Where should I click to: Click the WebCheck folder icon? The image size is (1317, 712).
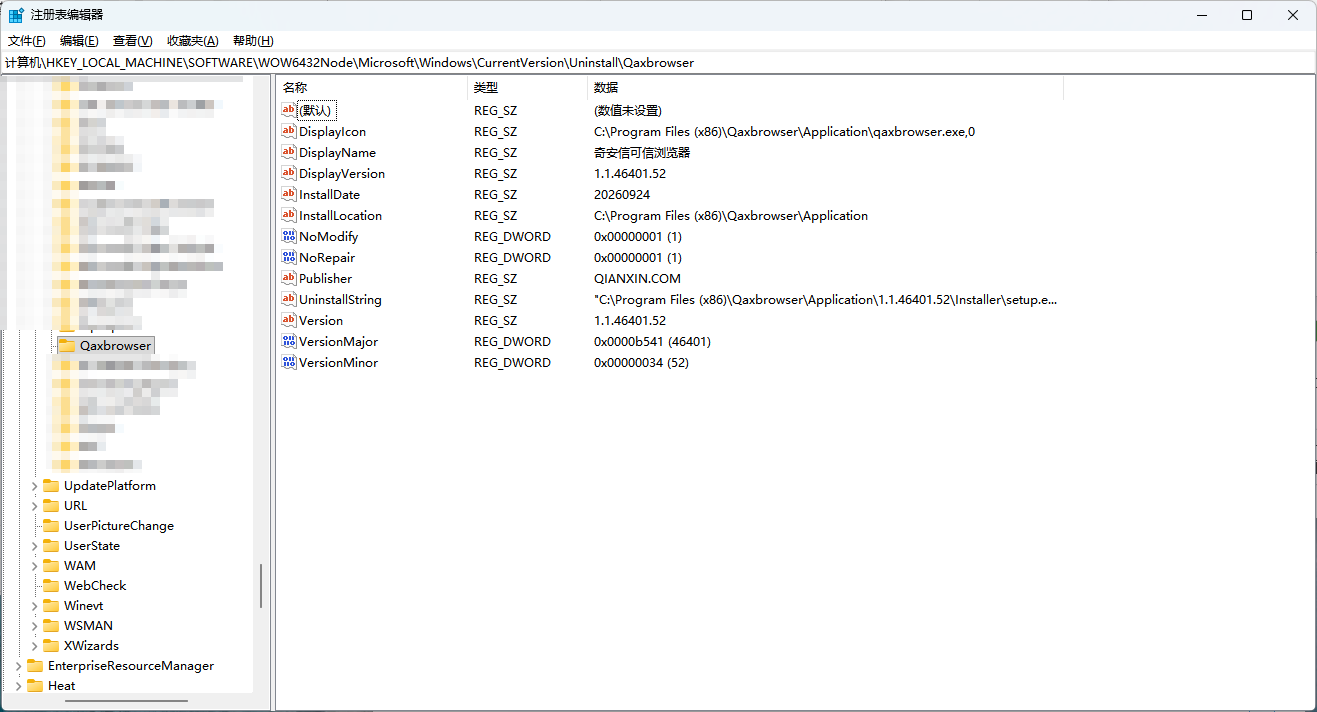[51, 585]
